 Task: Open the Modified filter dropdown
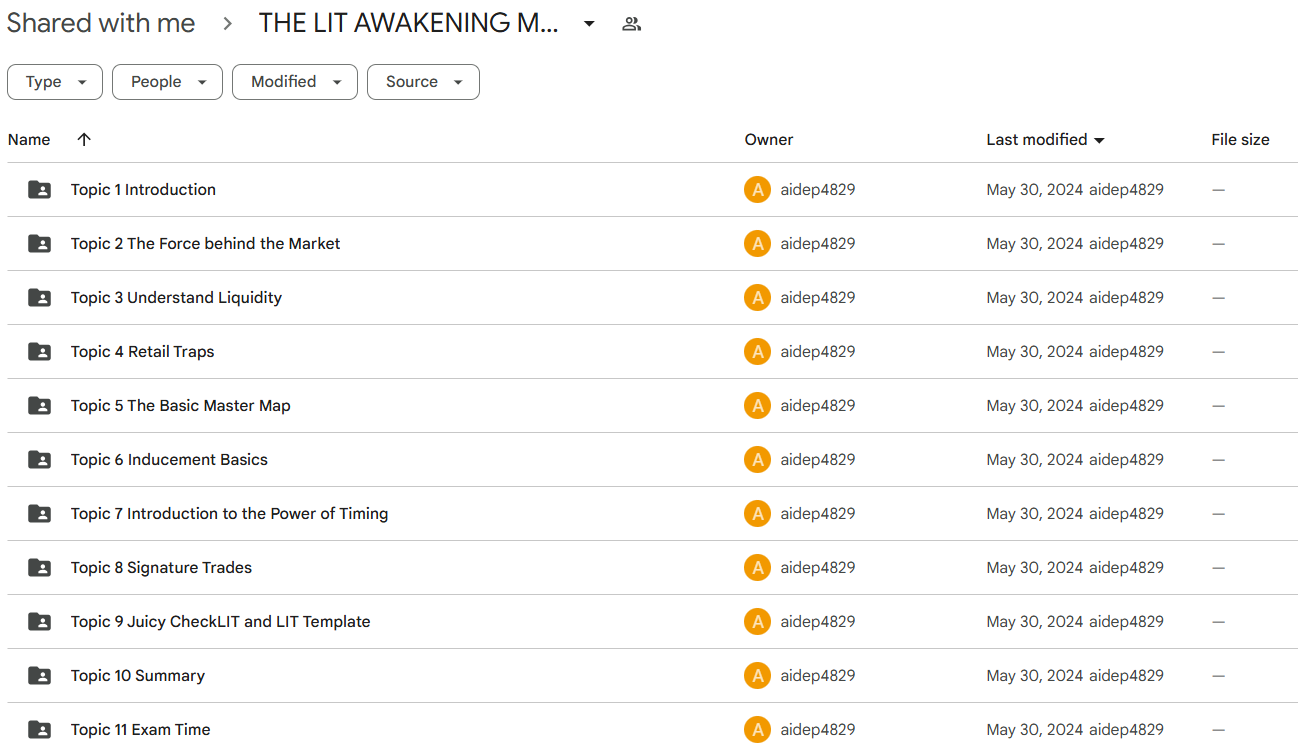[x=295, y=82]
